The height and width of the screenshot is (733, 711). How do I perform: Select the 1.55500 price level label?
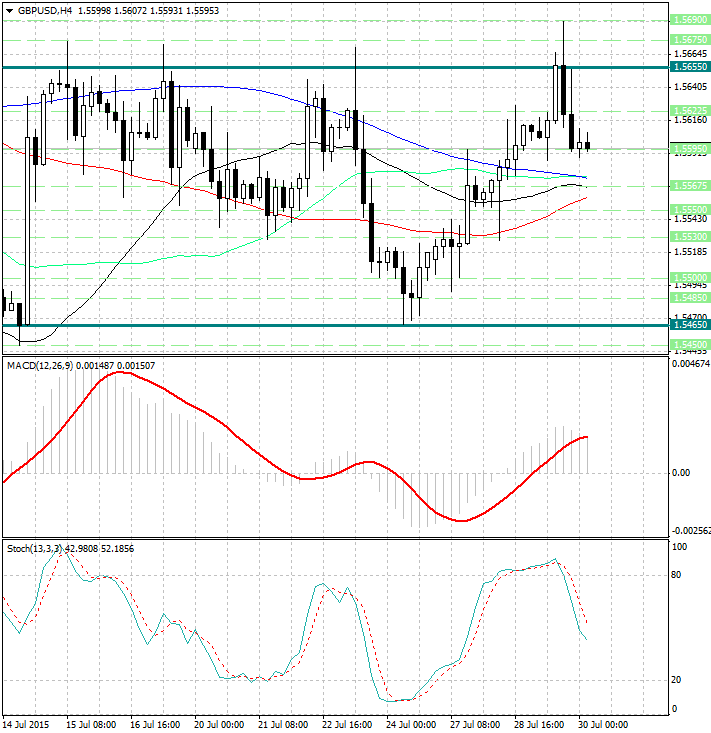(x=690, y=209)
